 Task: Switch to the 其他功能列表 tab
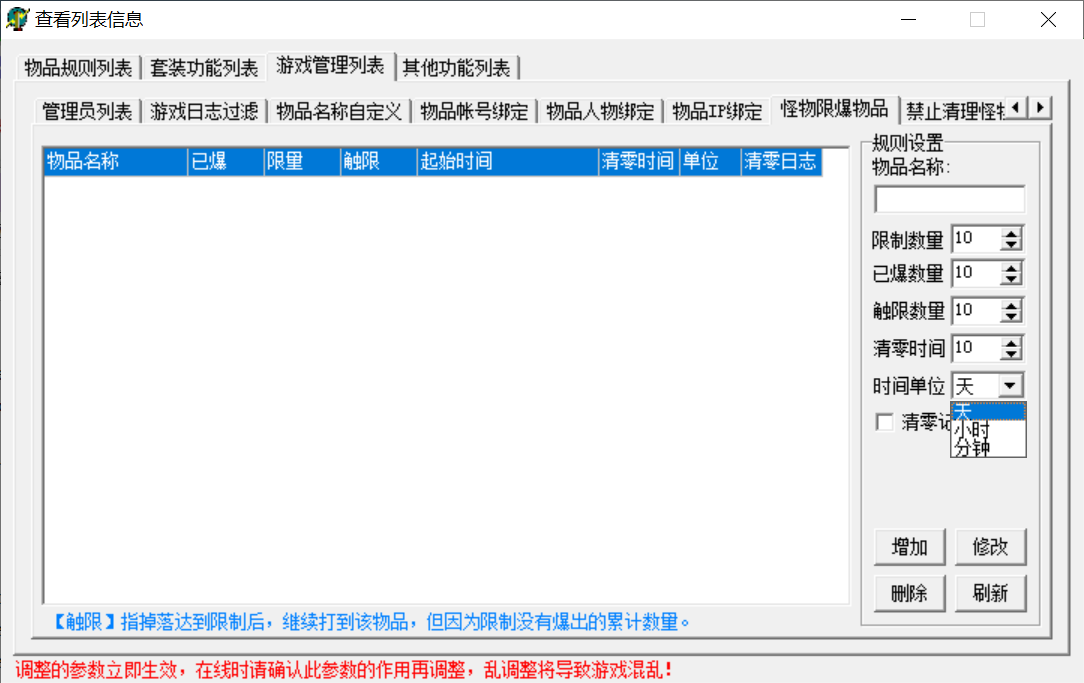[x=456, y=68]
